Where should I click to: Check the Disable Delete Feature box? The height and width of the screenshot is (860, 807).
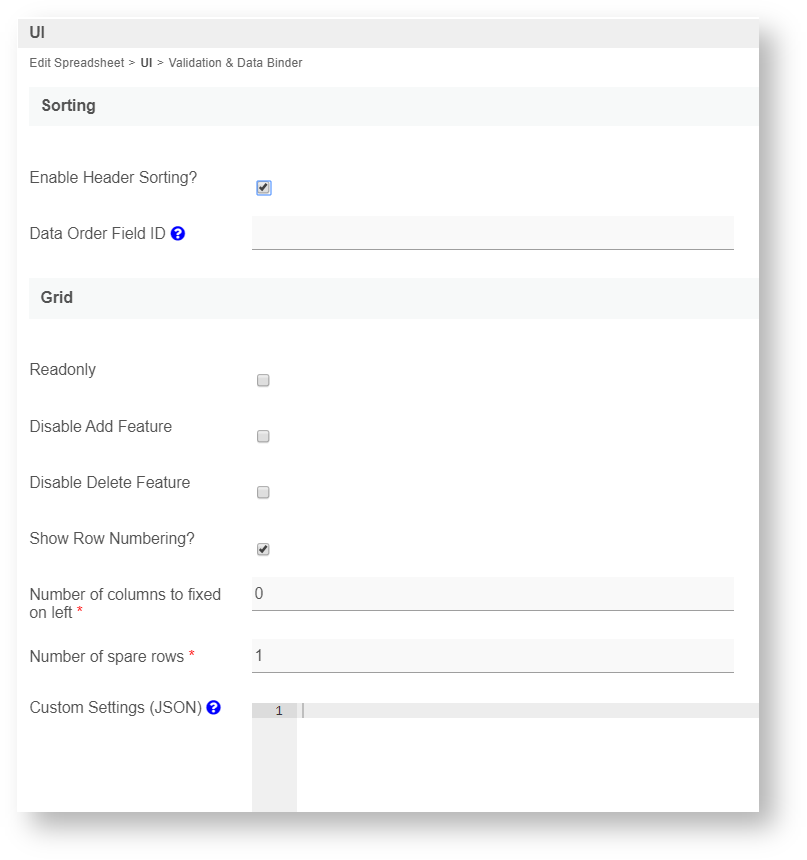point(263,492)
